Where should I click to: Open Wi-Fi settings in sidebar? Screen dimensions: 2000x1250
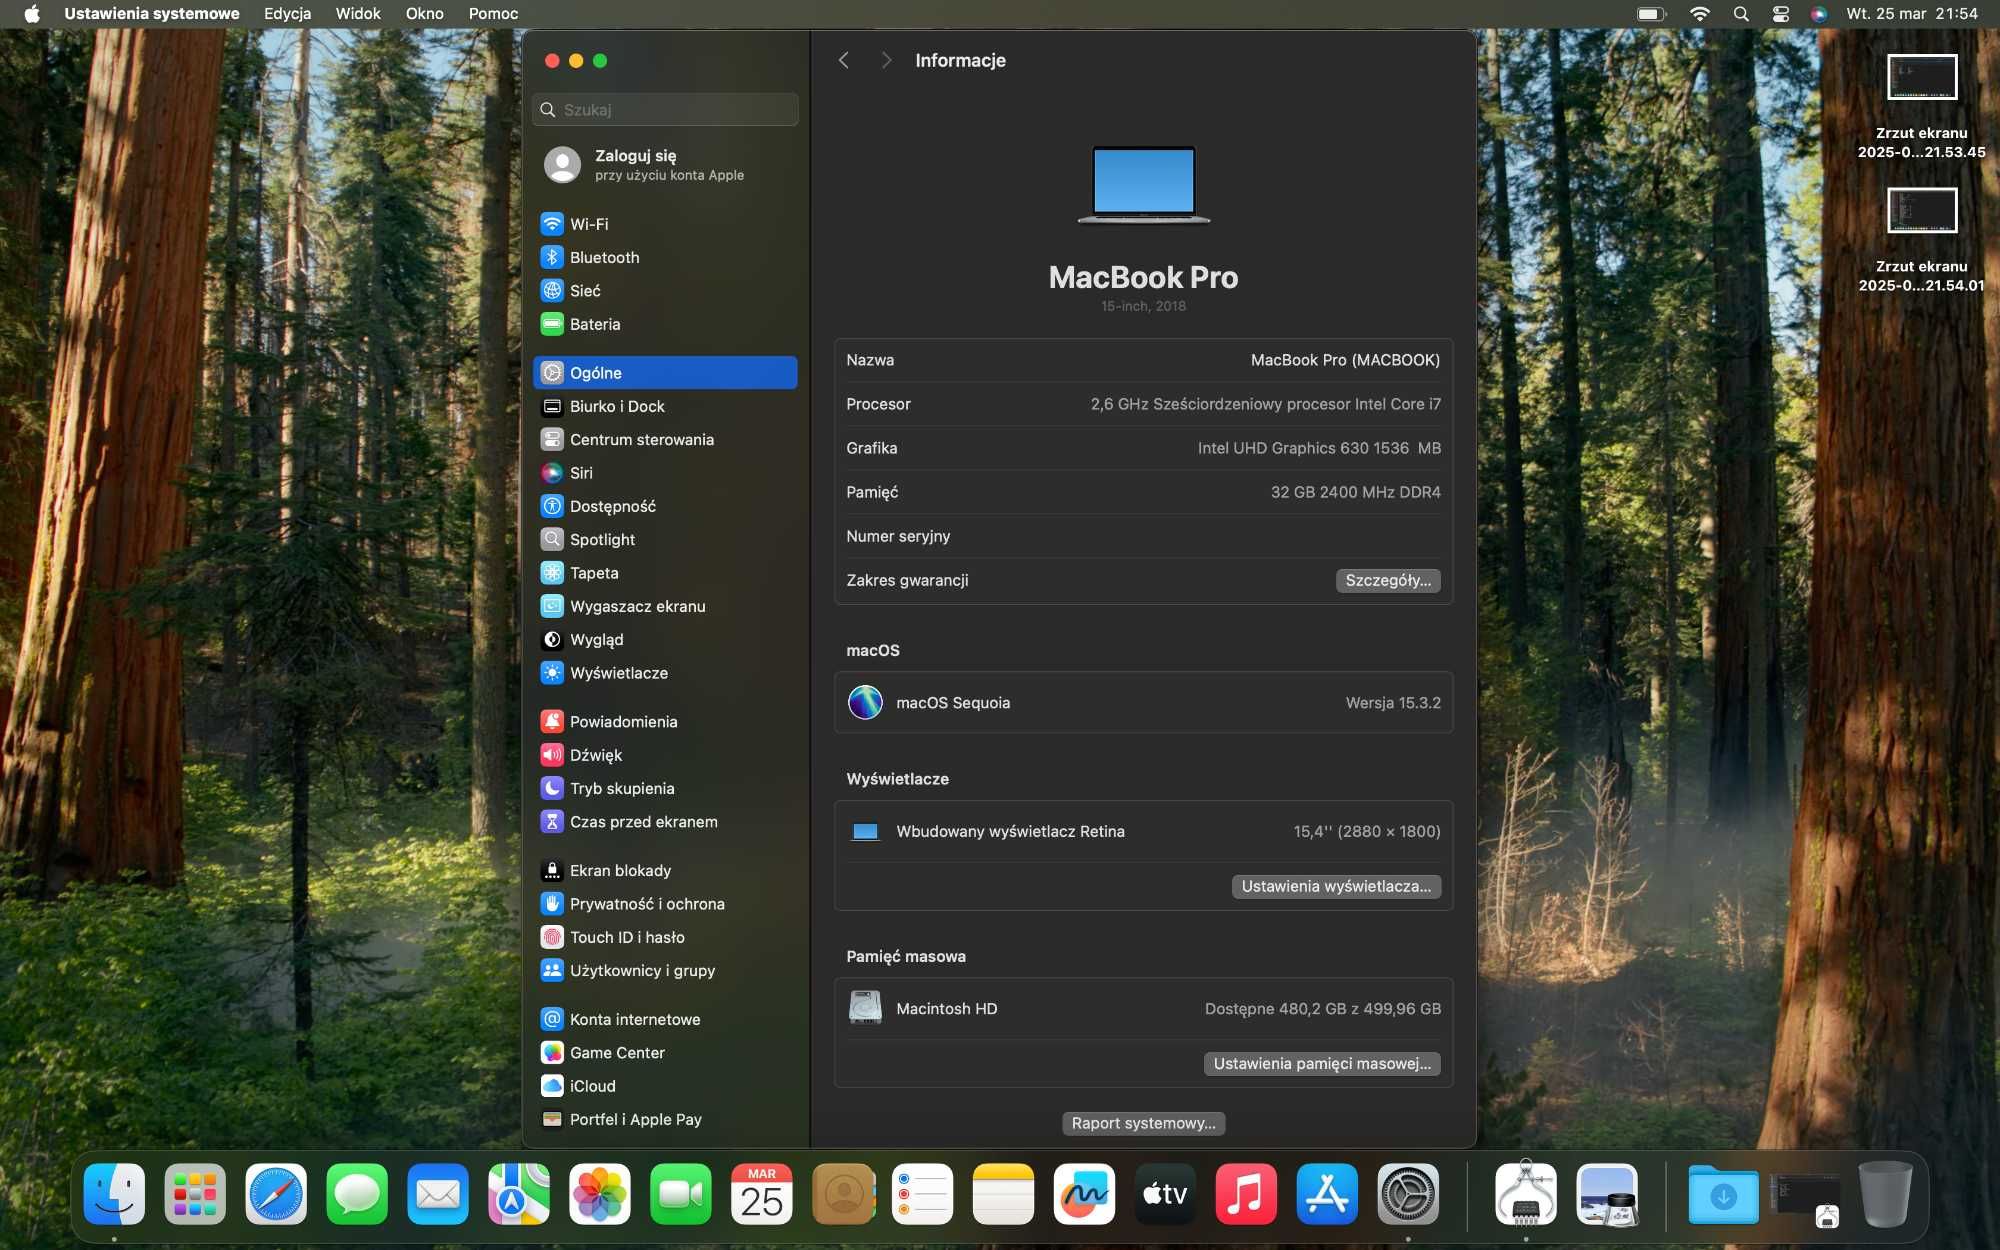coord(665,224)
